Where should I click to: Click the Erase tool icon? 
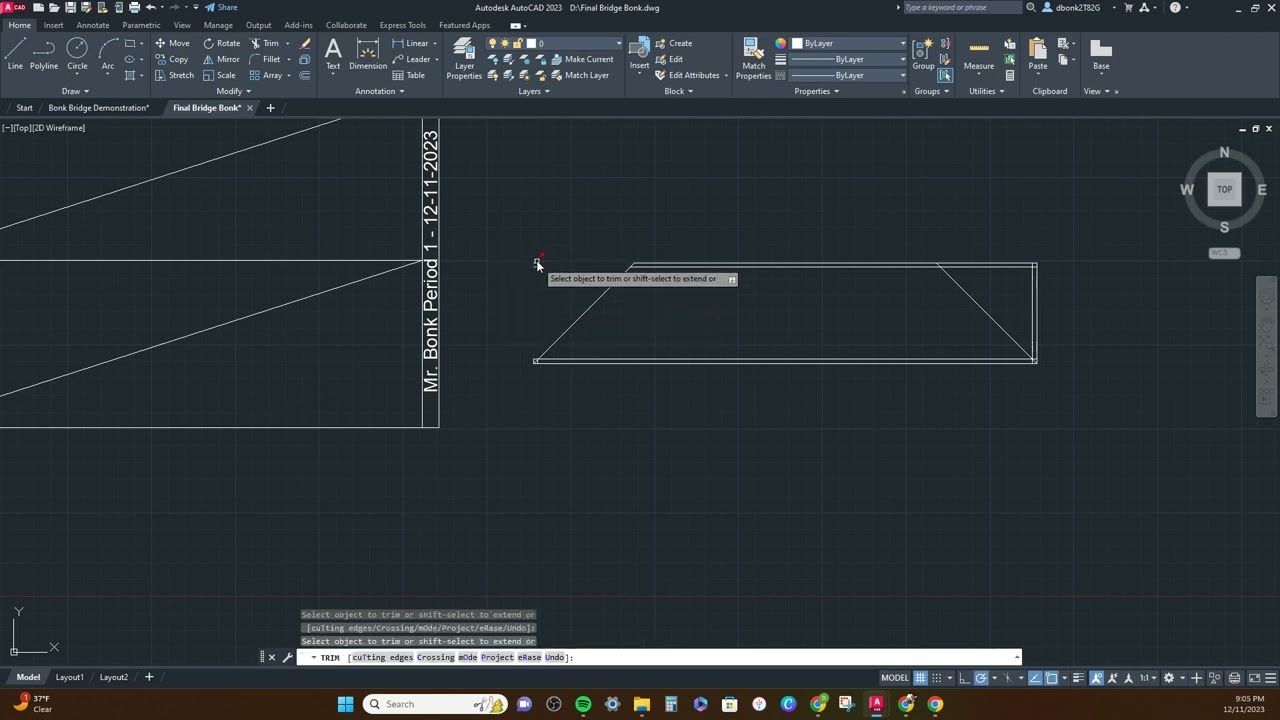305,43
